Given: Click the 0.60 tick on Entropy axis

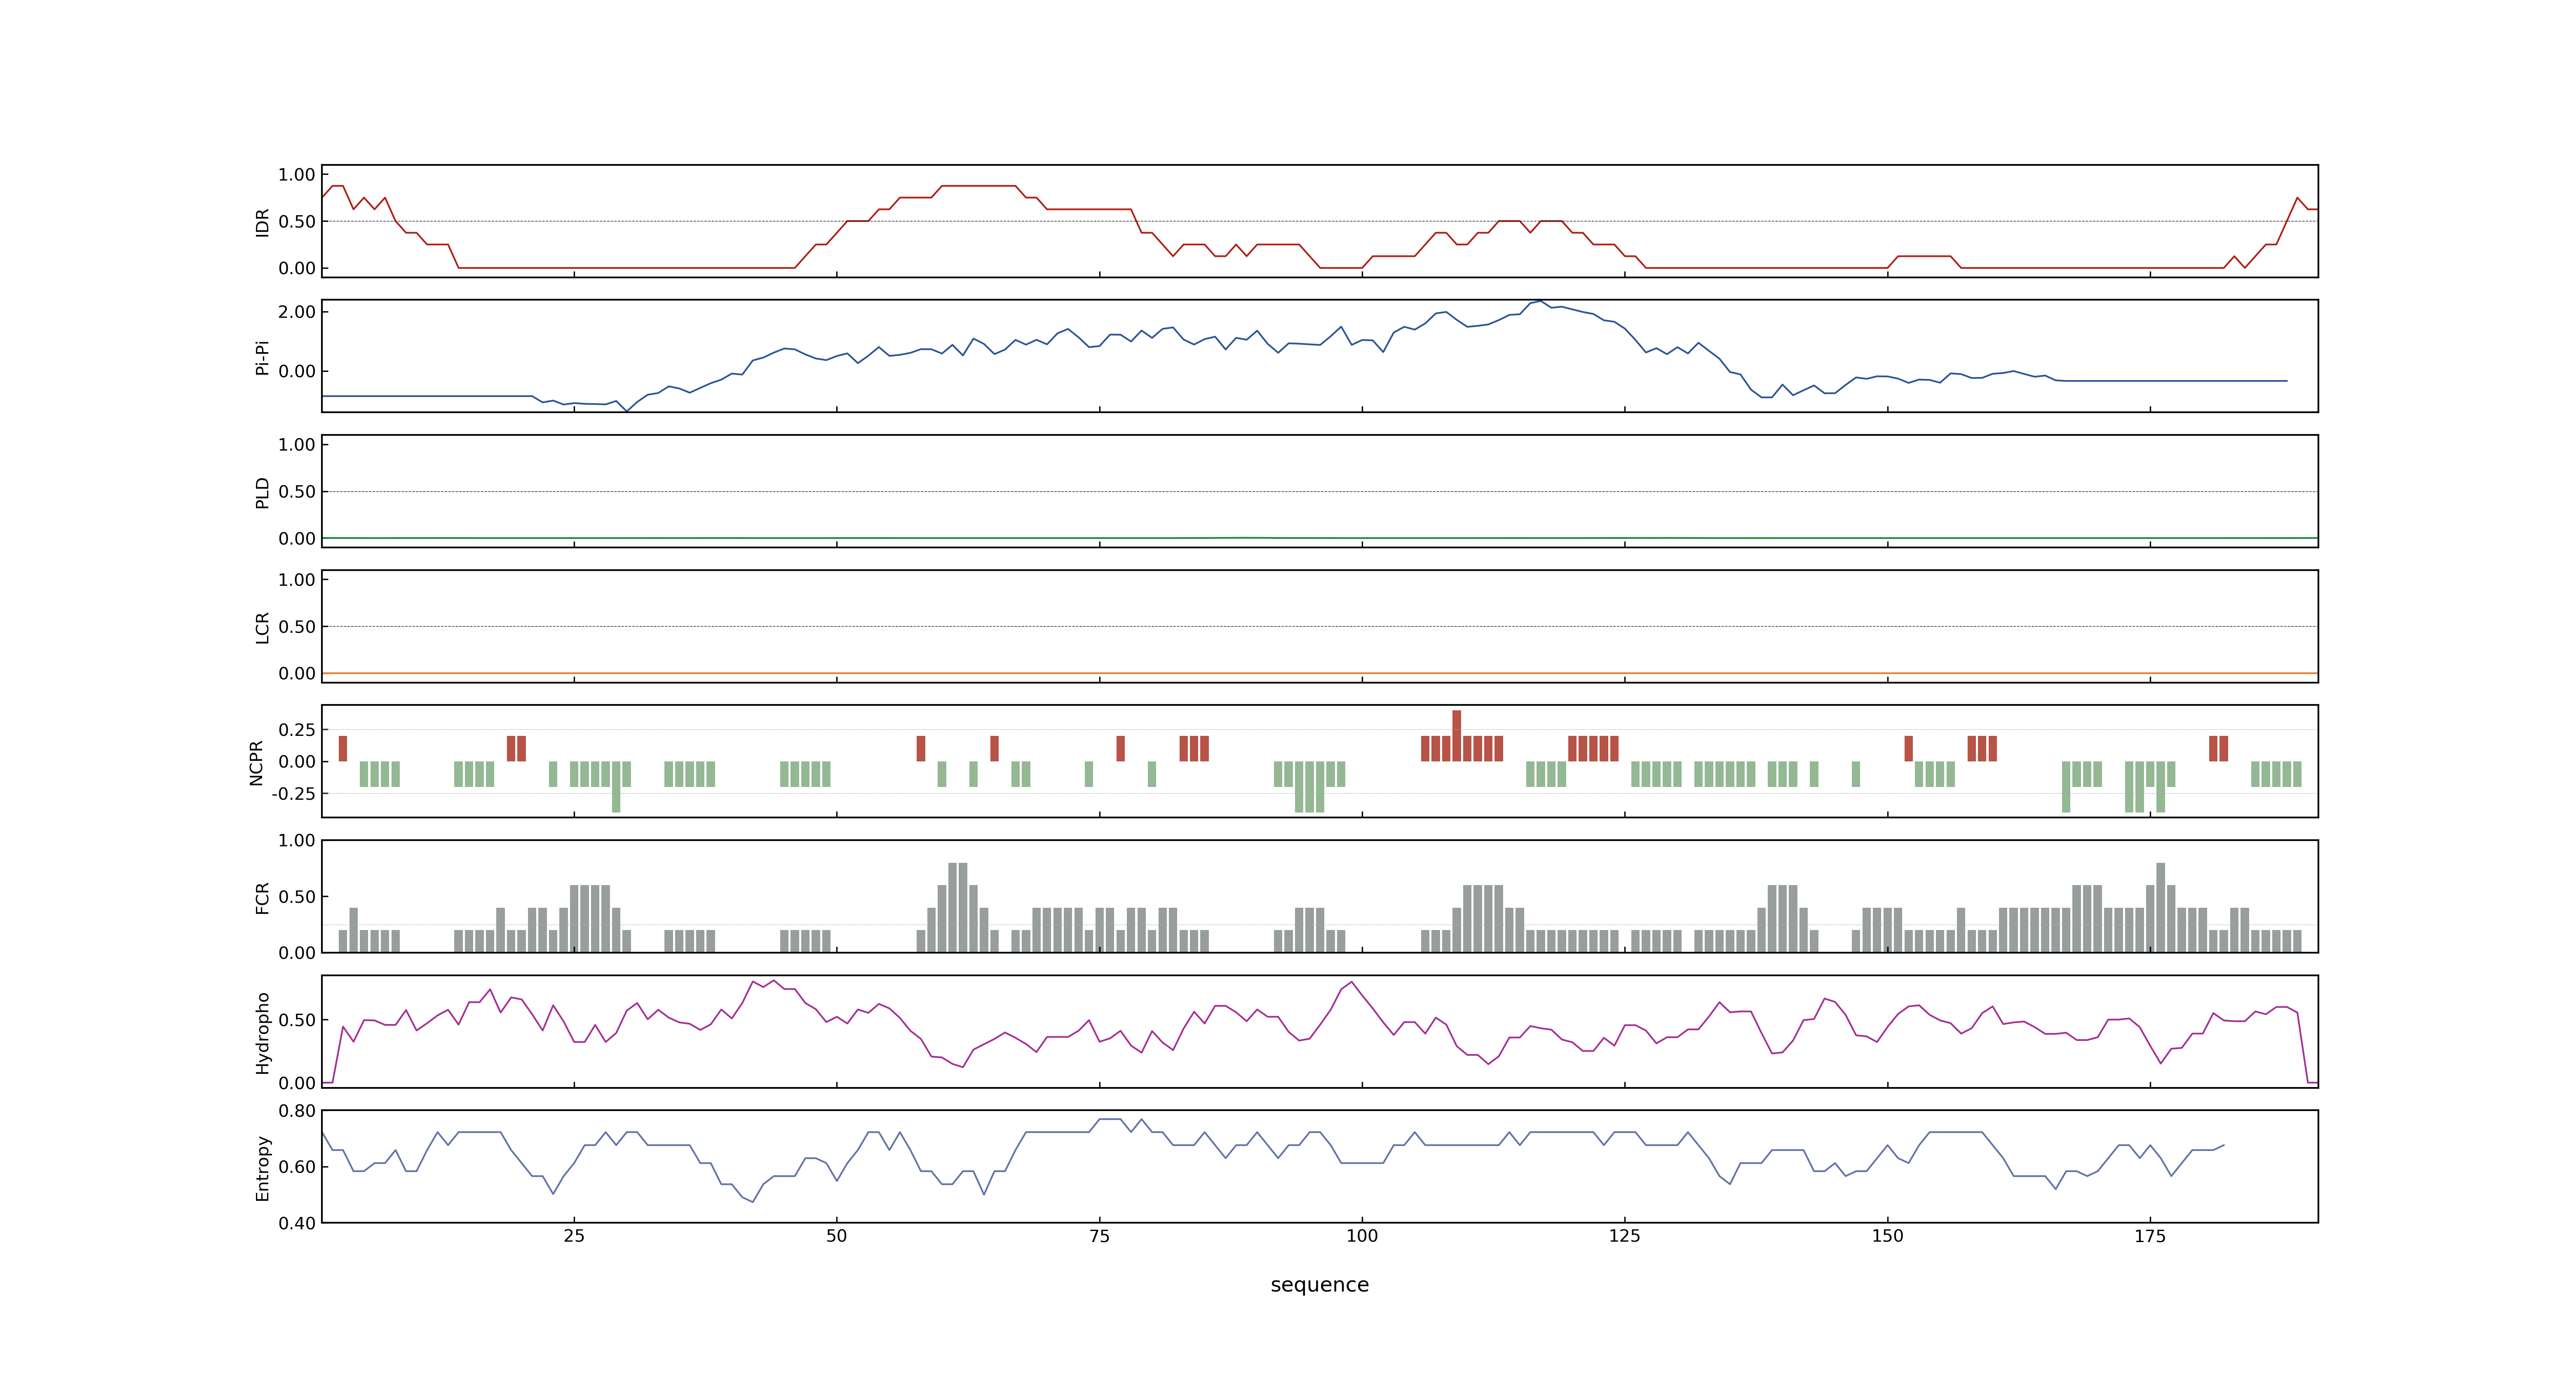Looking at the screenshot, I should [297, 1167].
